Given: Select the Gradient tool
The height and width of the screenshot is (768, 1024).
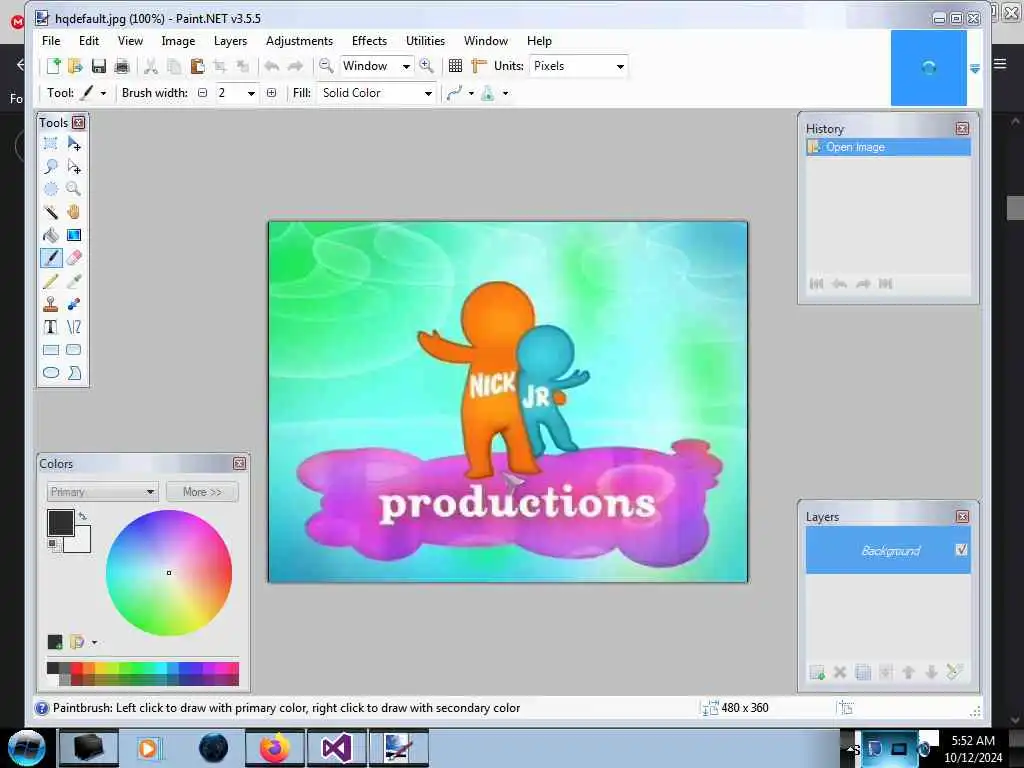Looking at the screenshot, I should pyautogui.click(x=74, y=235).
